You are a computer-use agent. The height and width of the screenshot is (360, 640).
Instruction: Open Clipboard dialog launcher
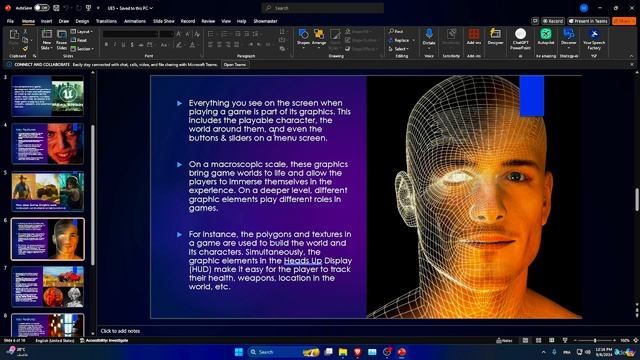coord(35,56)
